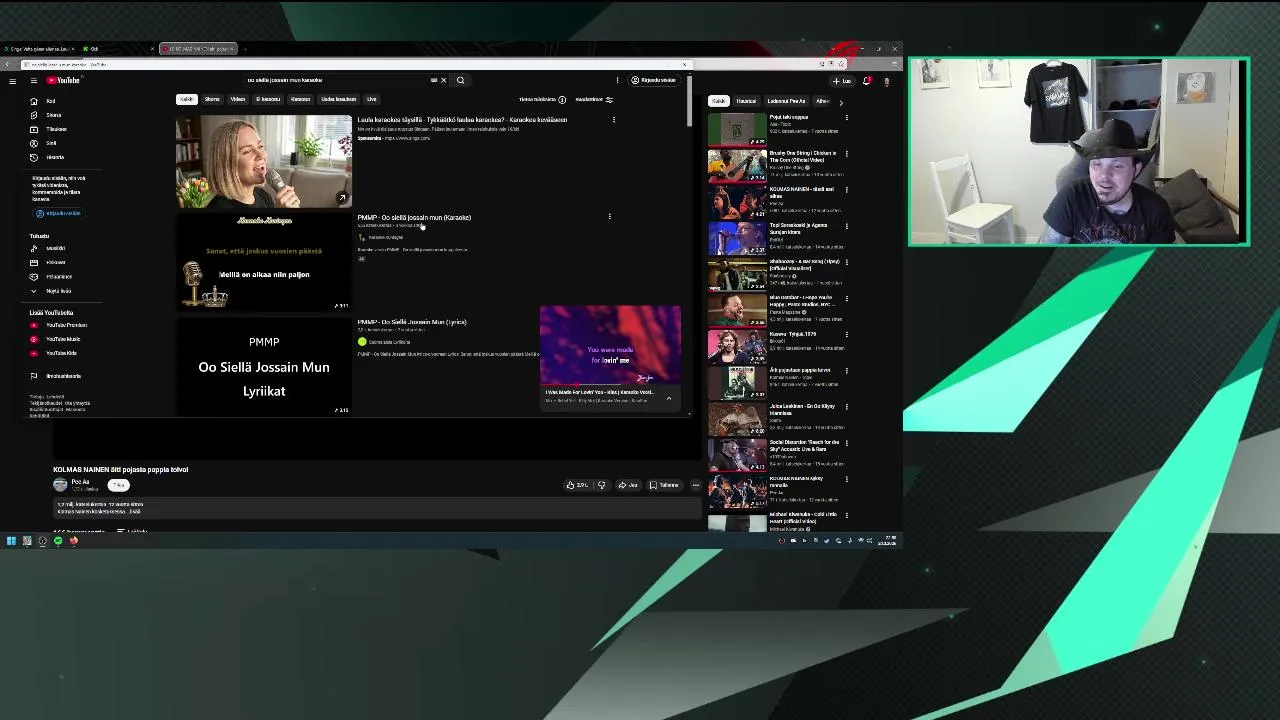Run search with magnifier icon

pos(460,80)
